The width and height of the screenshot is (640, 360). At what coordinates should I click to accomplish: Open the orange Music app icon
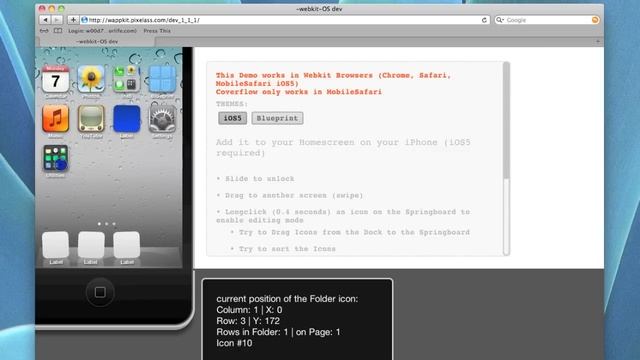click(56, 119)
